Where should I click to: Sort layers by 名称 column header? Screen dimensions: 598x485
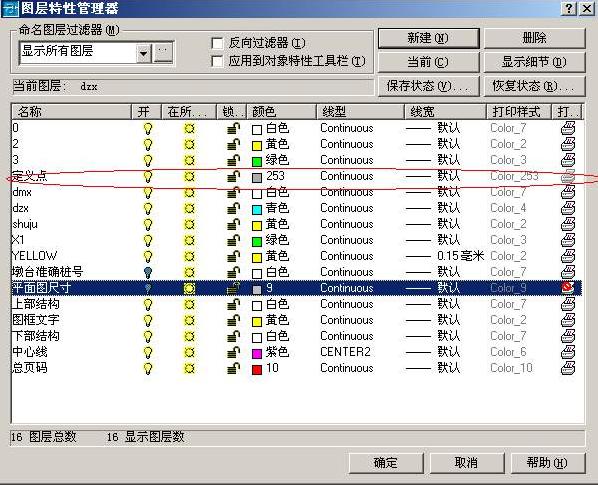pyautogui.click(x=72, y=112)
